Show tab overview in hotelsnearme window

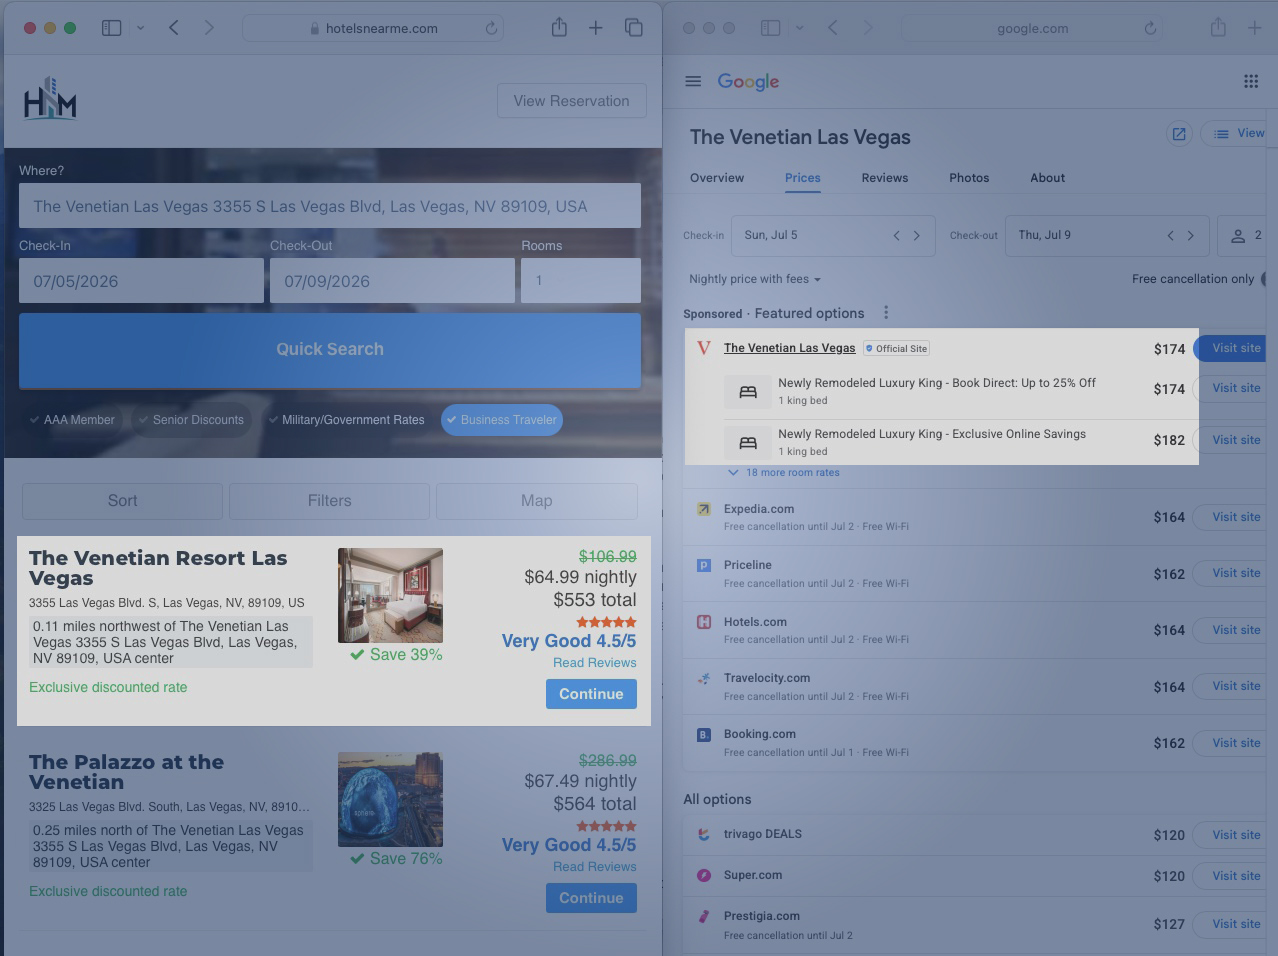tap(634, 28)
